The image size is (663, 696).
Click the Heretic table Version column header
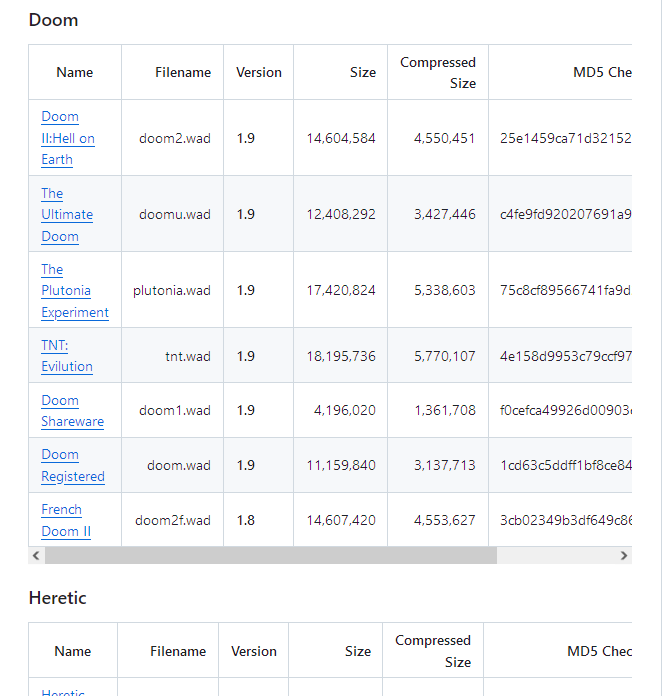[x=254, y=651]
